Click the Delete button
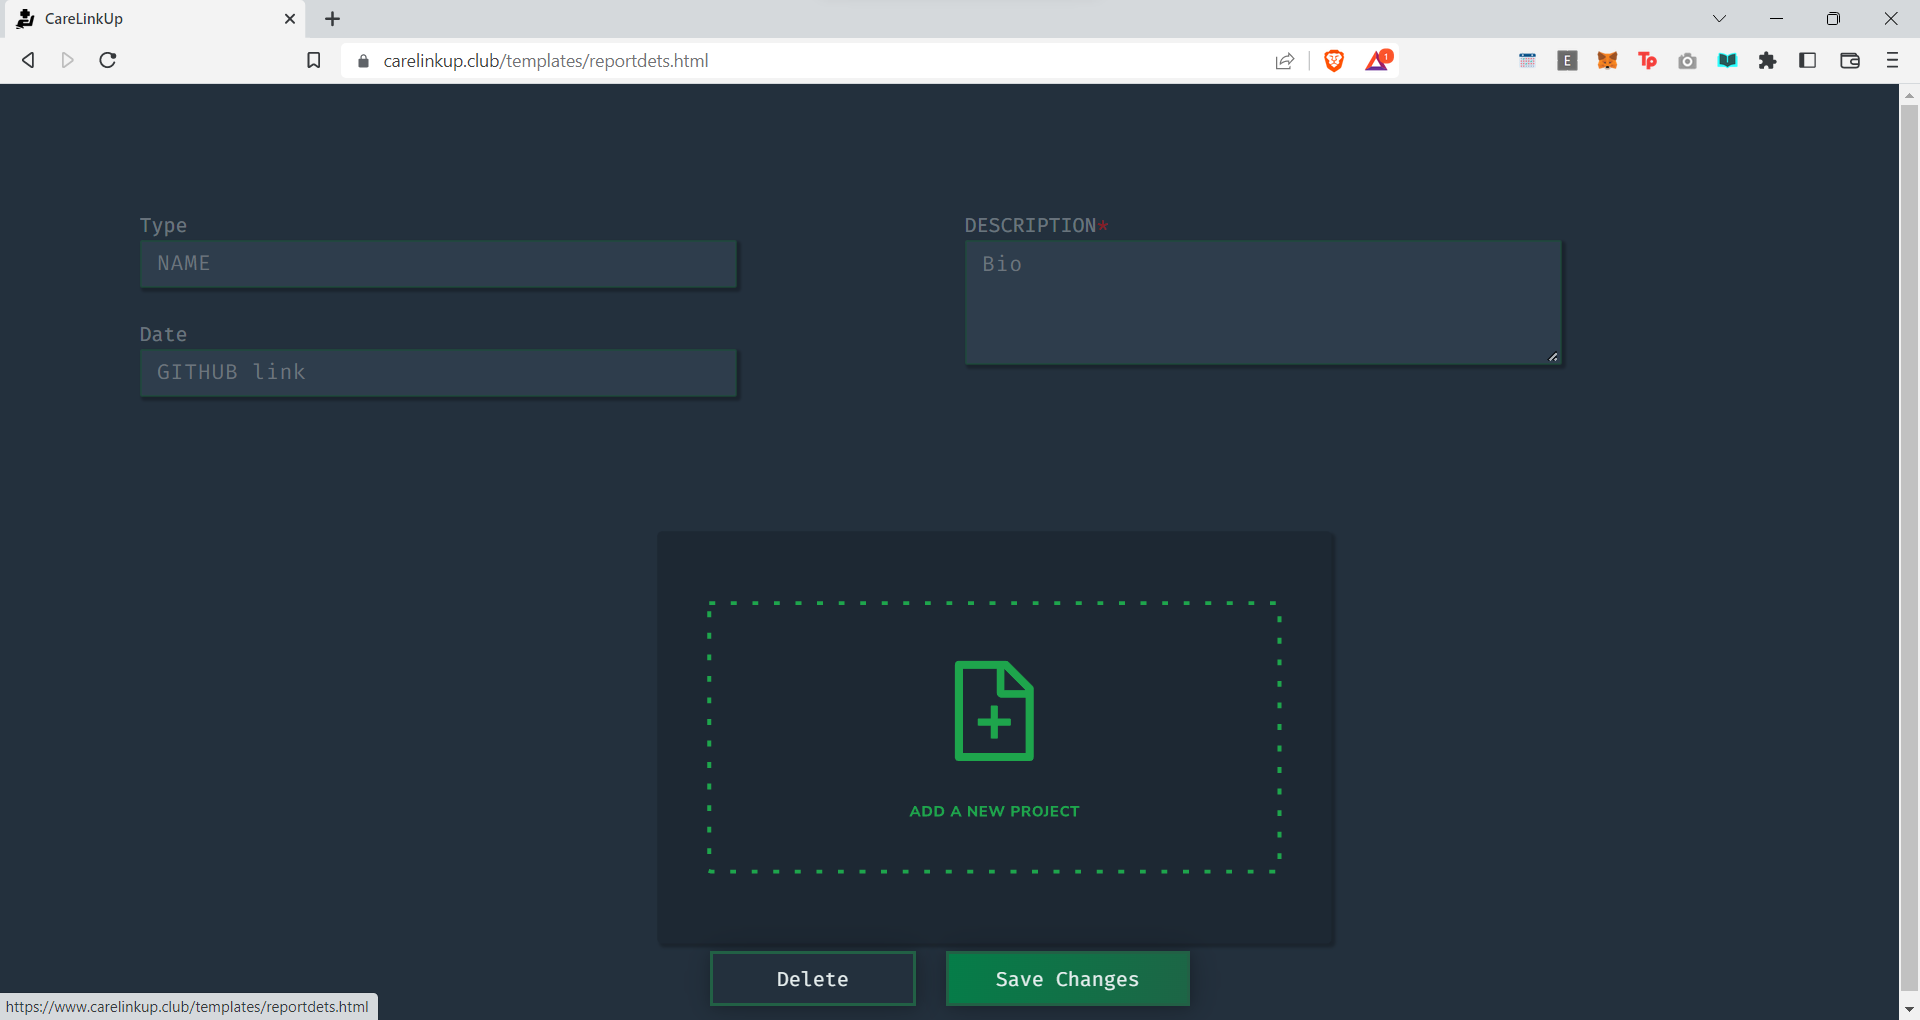The image size is (1920, 1020). [811, 979]
